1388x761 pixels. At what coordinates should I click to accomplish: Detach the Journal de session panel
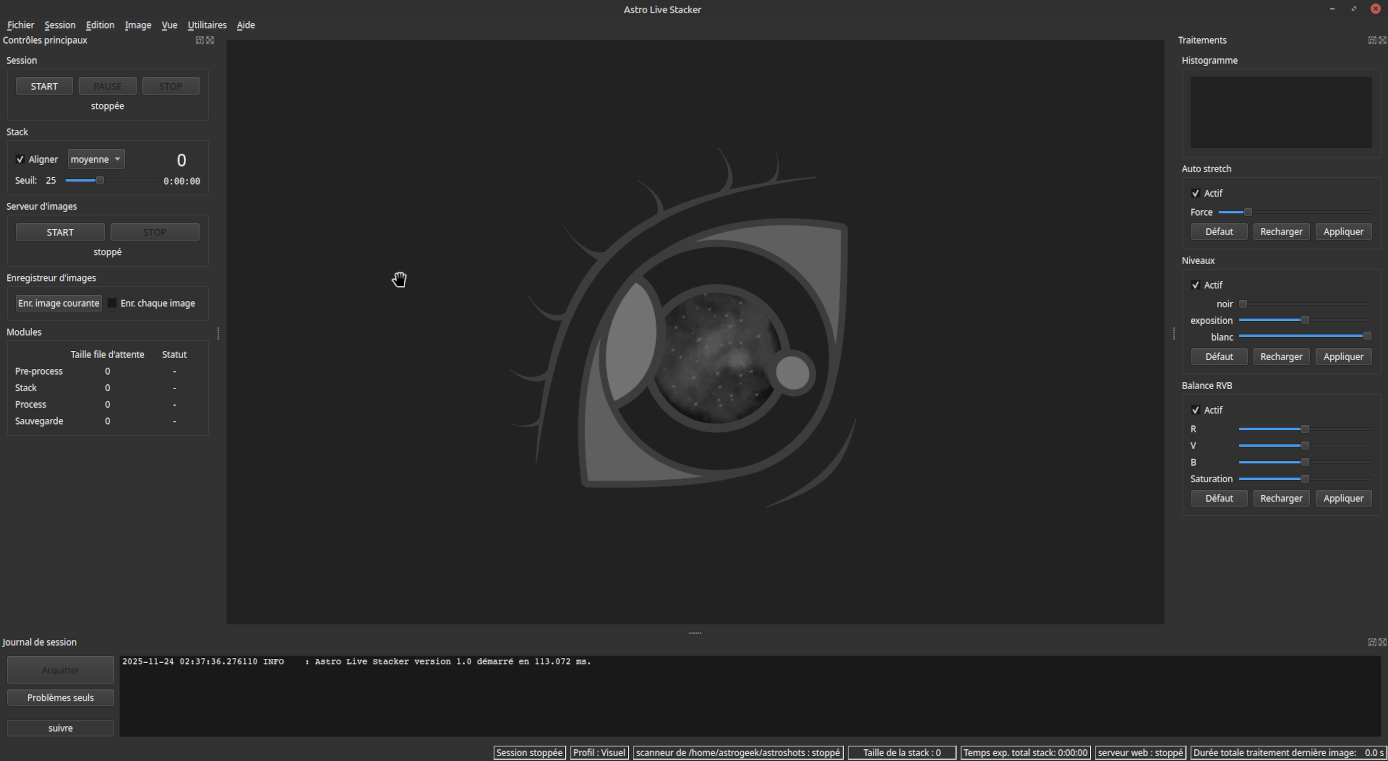pos(1371,641)
